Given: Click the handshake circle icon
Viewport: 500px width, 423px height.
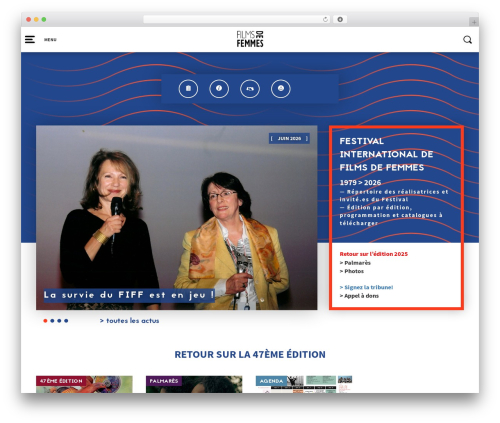Looking at the screenshot, I should pyautogui.click(x=250, y=89).
